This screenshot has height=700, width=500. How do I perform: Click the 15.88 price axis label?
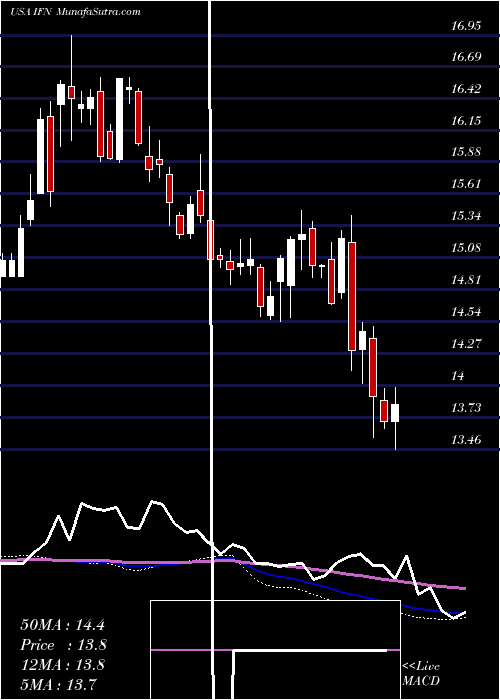[466, 152]
